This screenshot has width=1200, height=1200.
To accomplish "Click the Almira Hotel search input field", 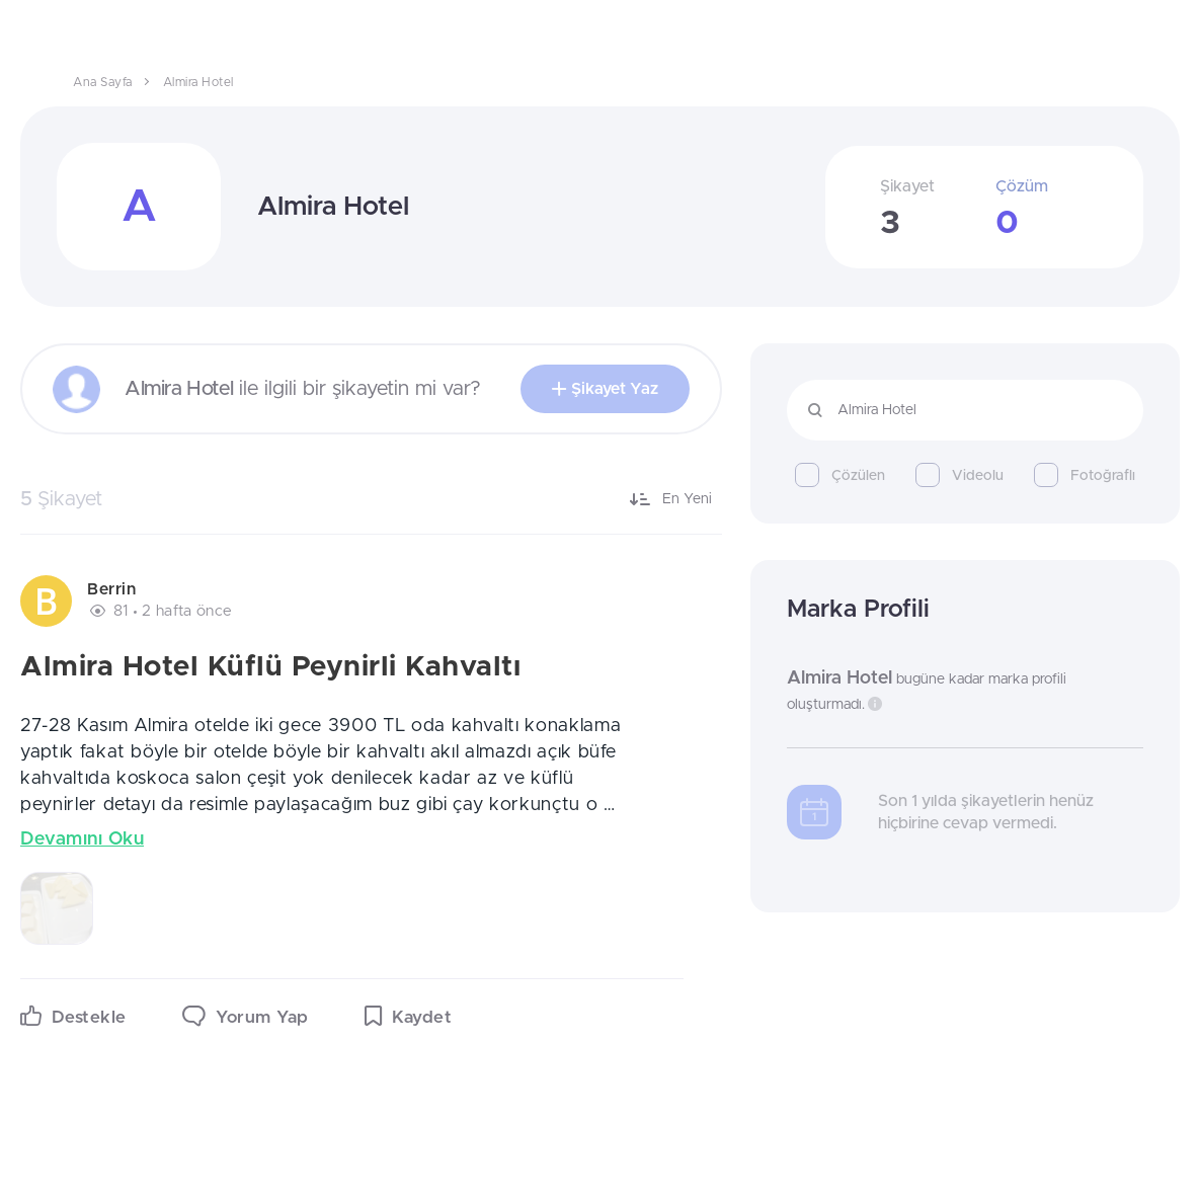I will [x=965, y=410].
